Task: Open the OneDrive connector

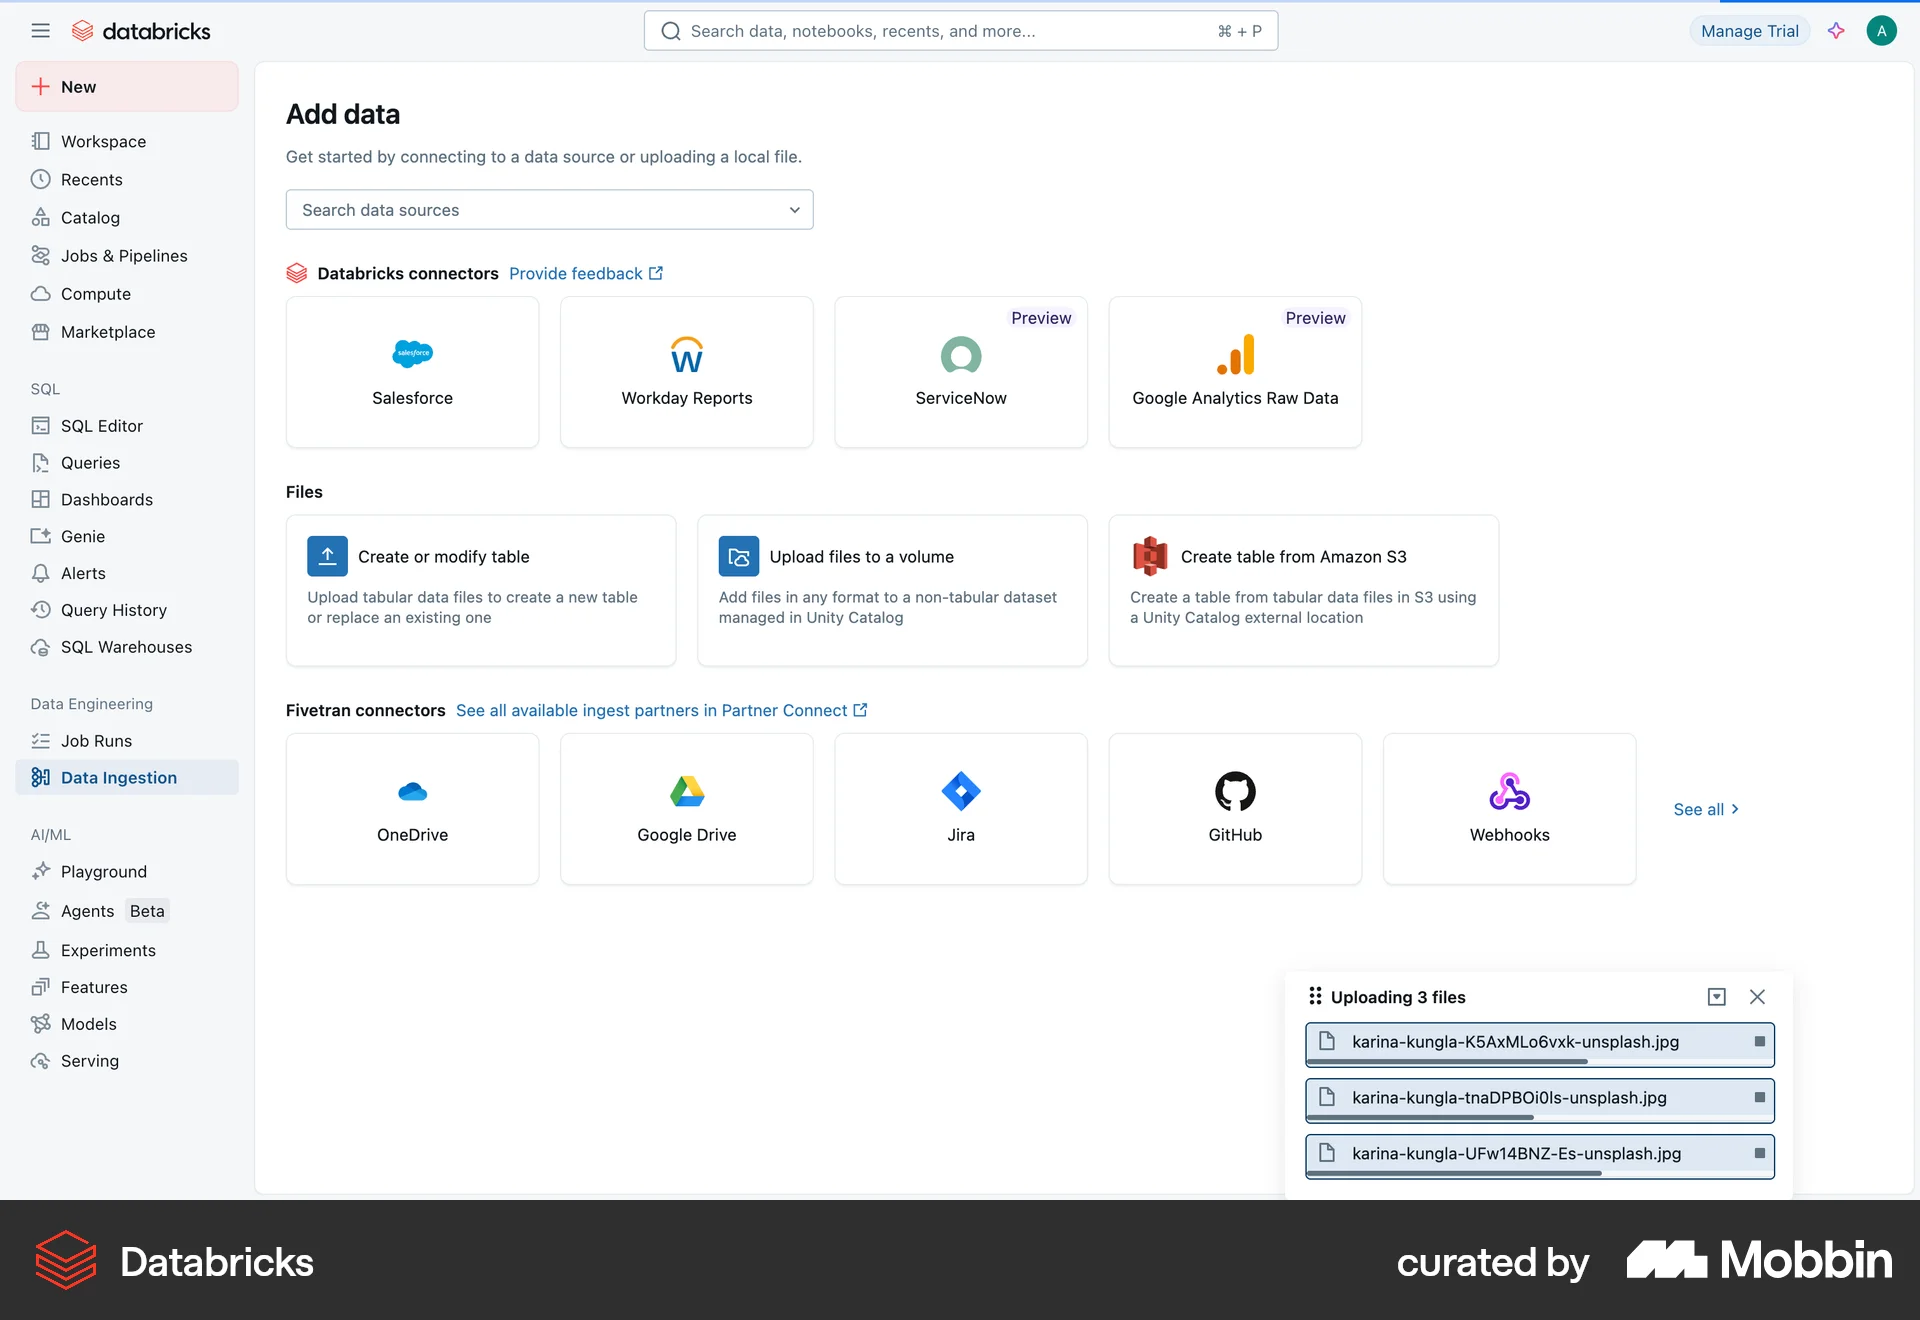Action: [412, 808]
